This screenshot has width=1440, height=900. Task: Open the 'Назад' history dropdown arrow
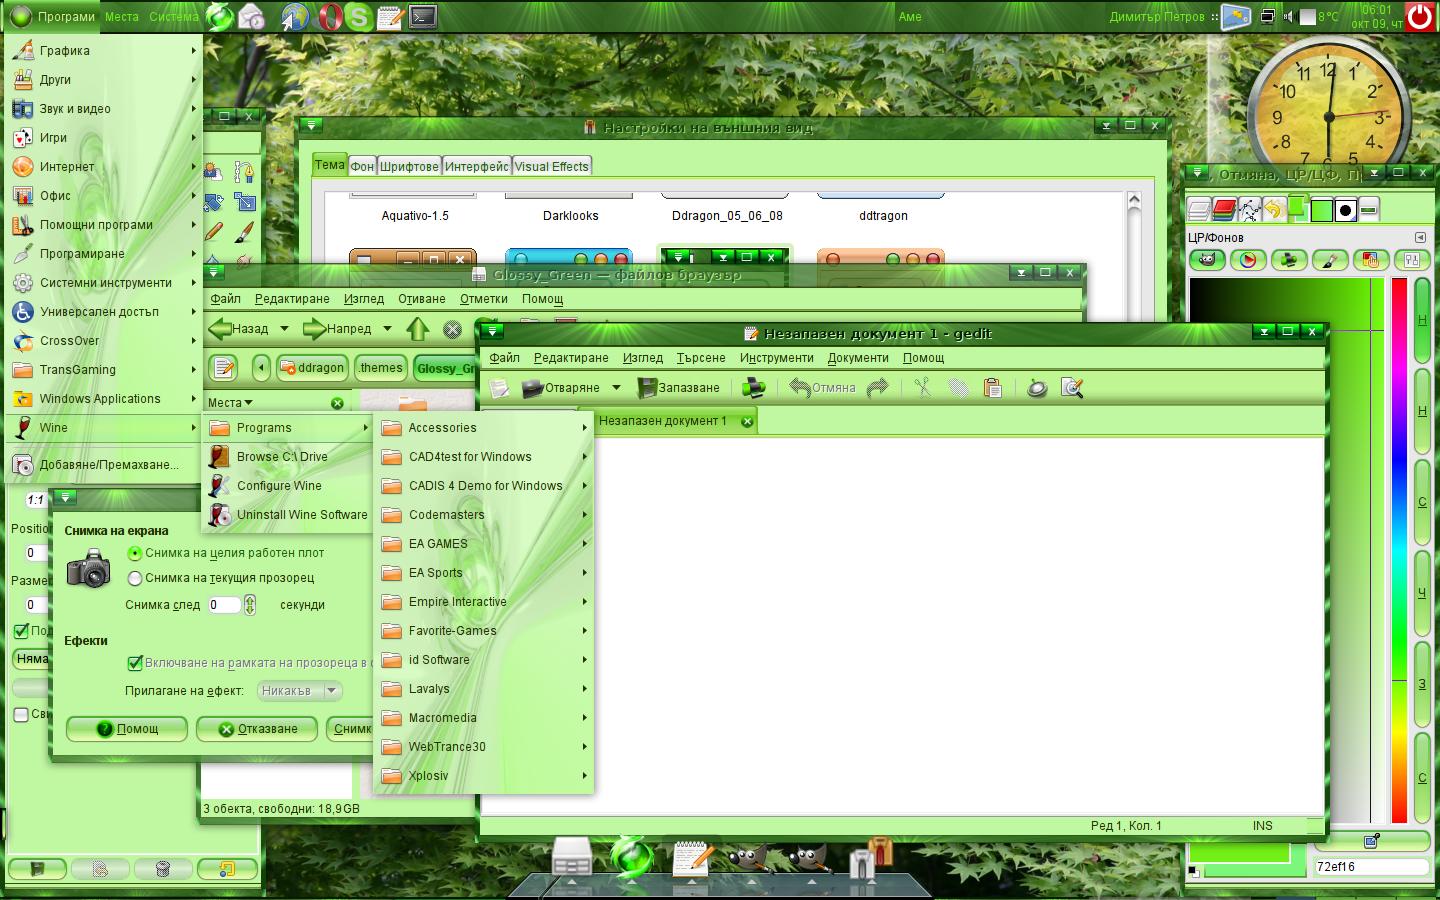click(284, 329)
